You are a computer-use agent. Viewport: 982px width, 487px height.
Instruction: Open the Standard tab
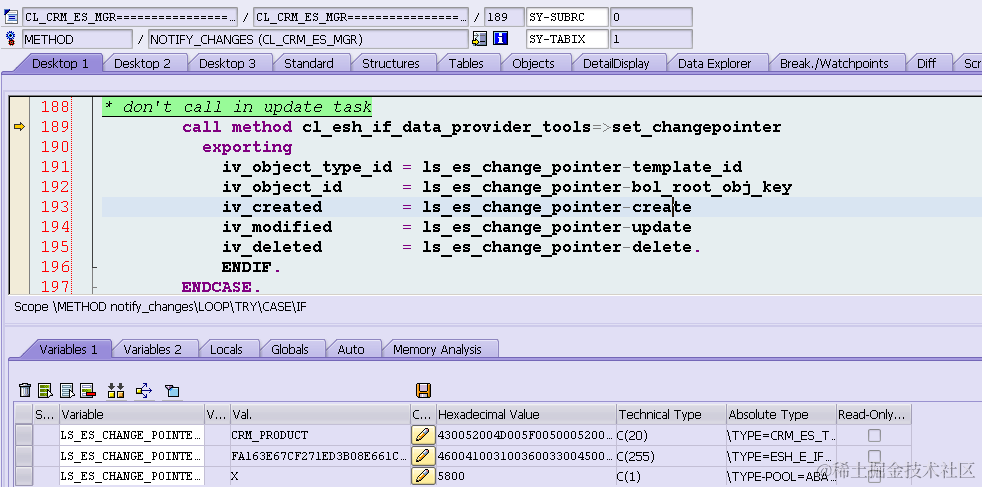point(308,63)
